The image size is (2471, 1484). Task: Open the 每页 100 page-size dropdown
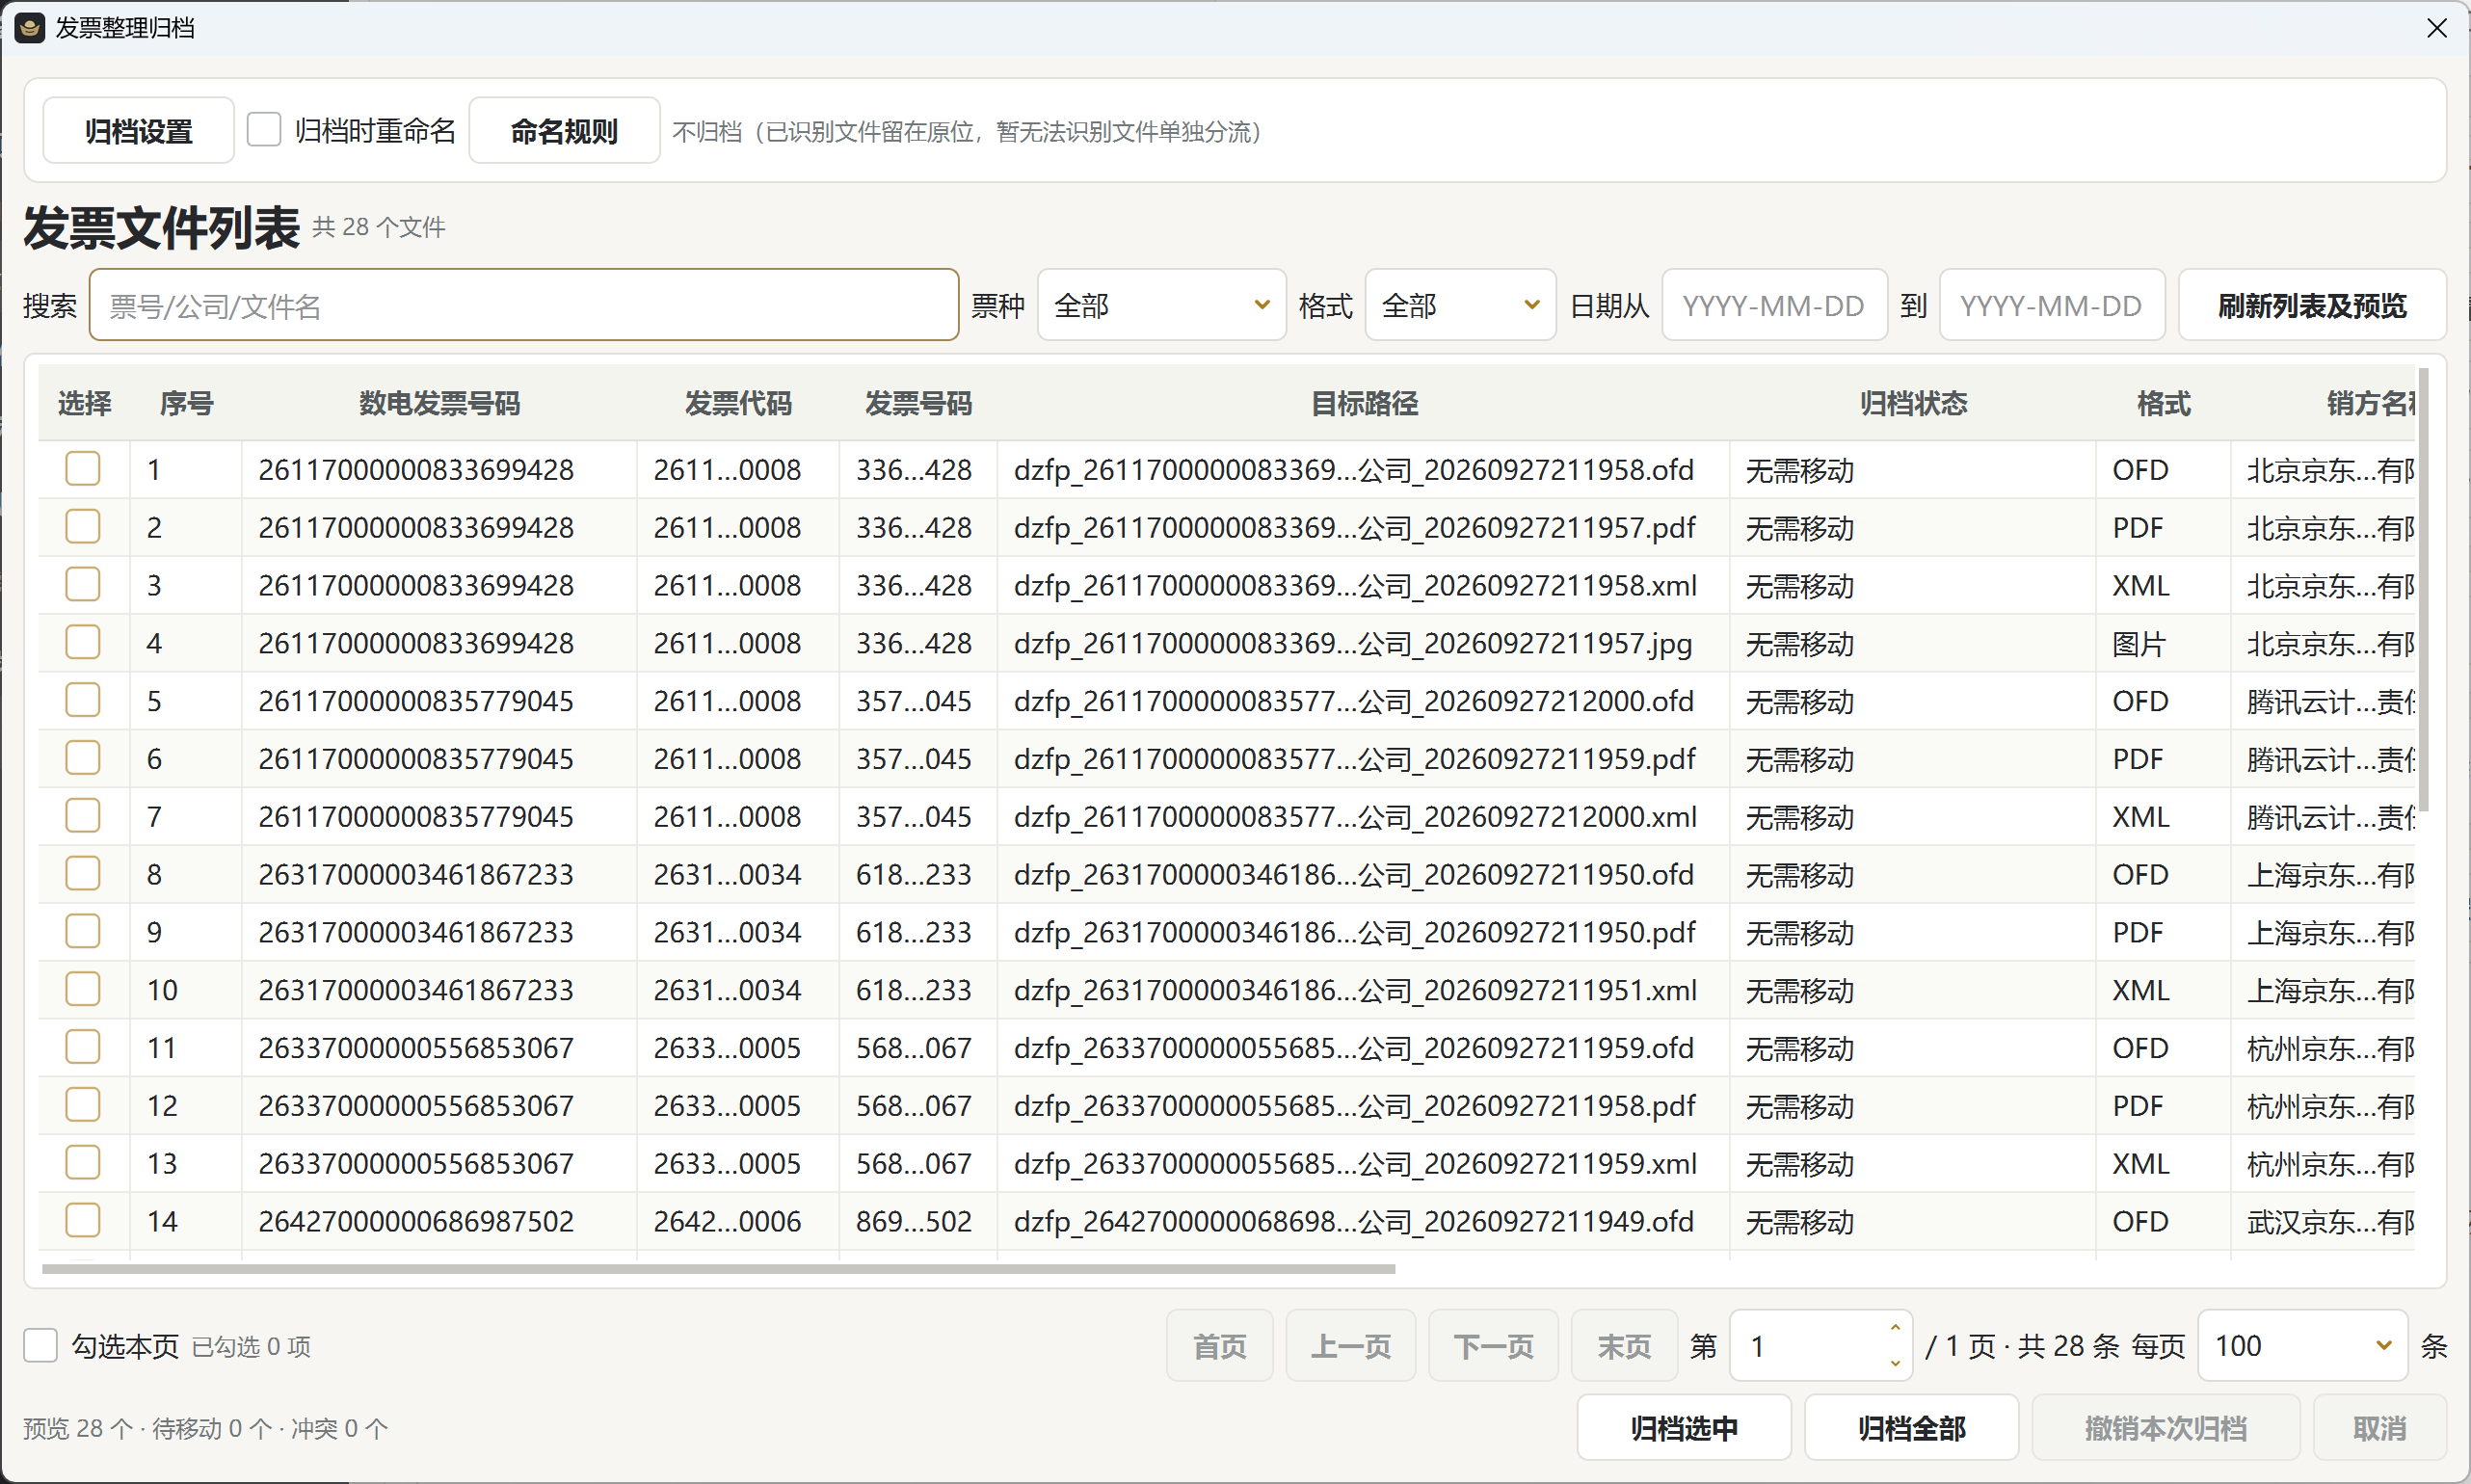[x=2302, y=1346]
